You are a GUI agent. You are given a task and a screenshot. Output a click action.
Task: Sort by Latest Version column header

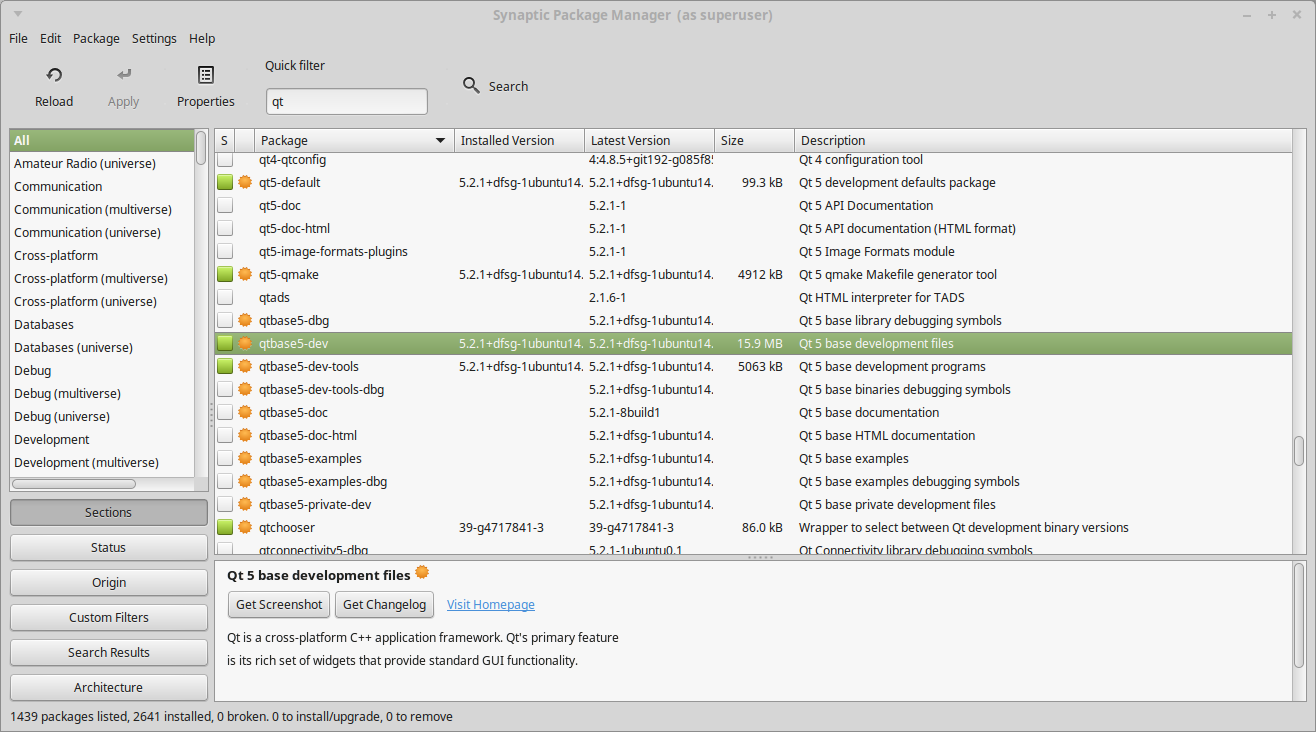click(x=650, y=141)
